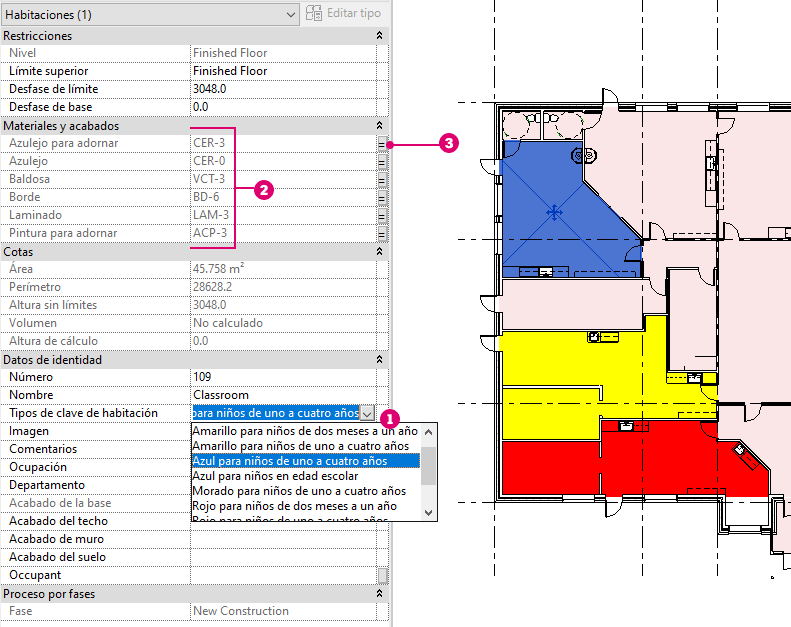Click the small button in the Azulejo CER-0 row
This screenshot has width=791, height=627.
382,161
